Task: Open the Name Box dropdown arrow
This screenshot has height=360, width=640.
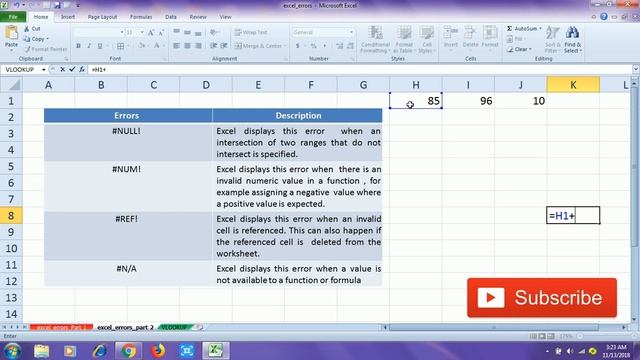Action: point(43,70)
